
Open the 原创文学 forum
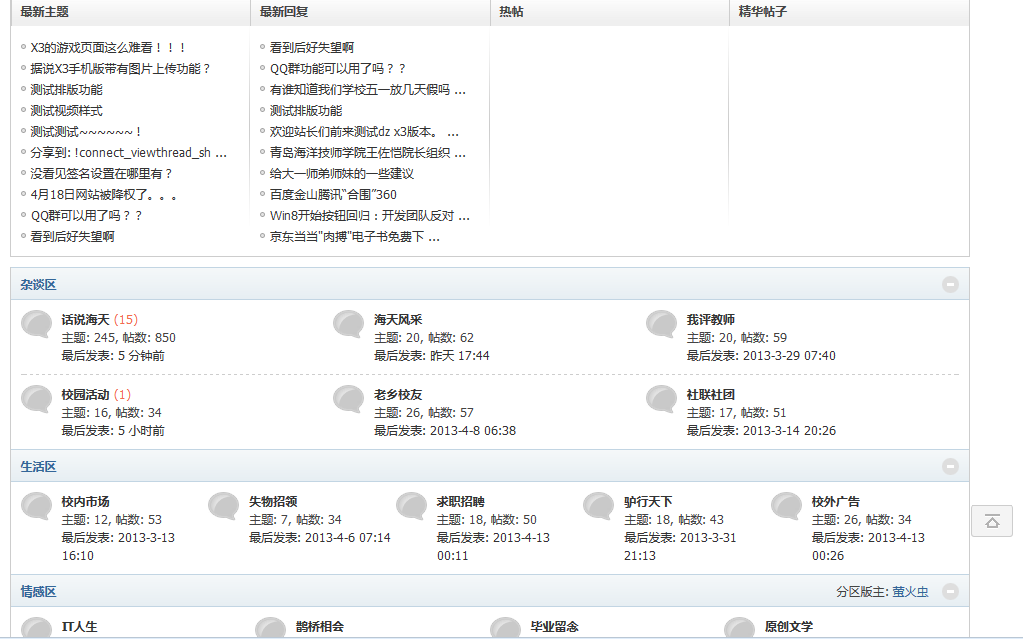pyautogui.click(x=789, y=627)
